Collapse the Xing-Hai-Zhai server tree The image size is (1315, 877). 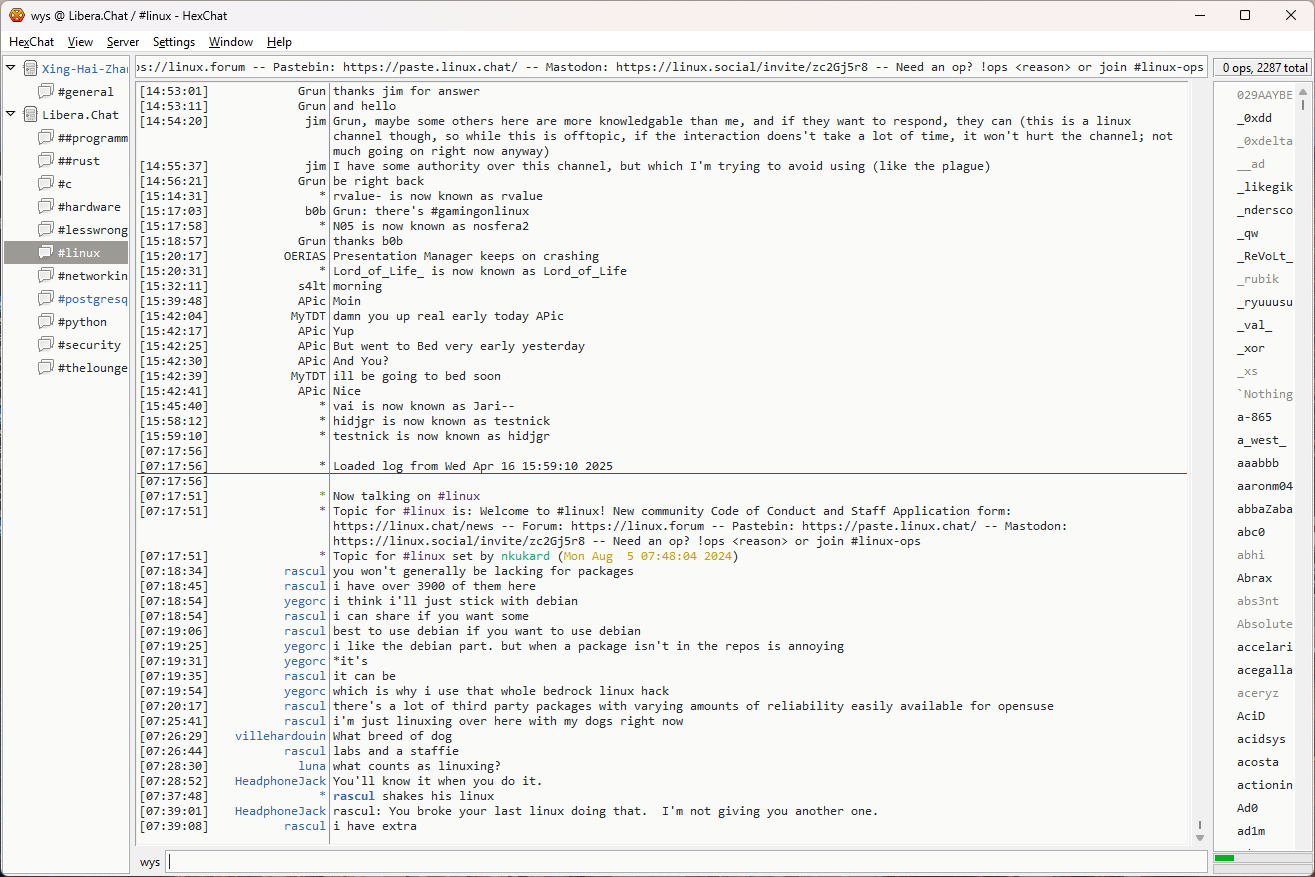pyautogui.click(x=11, y=69)
